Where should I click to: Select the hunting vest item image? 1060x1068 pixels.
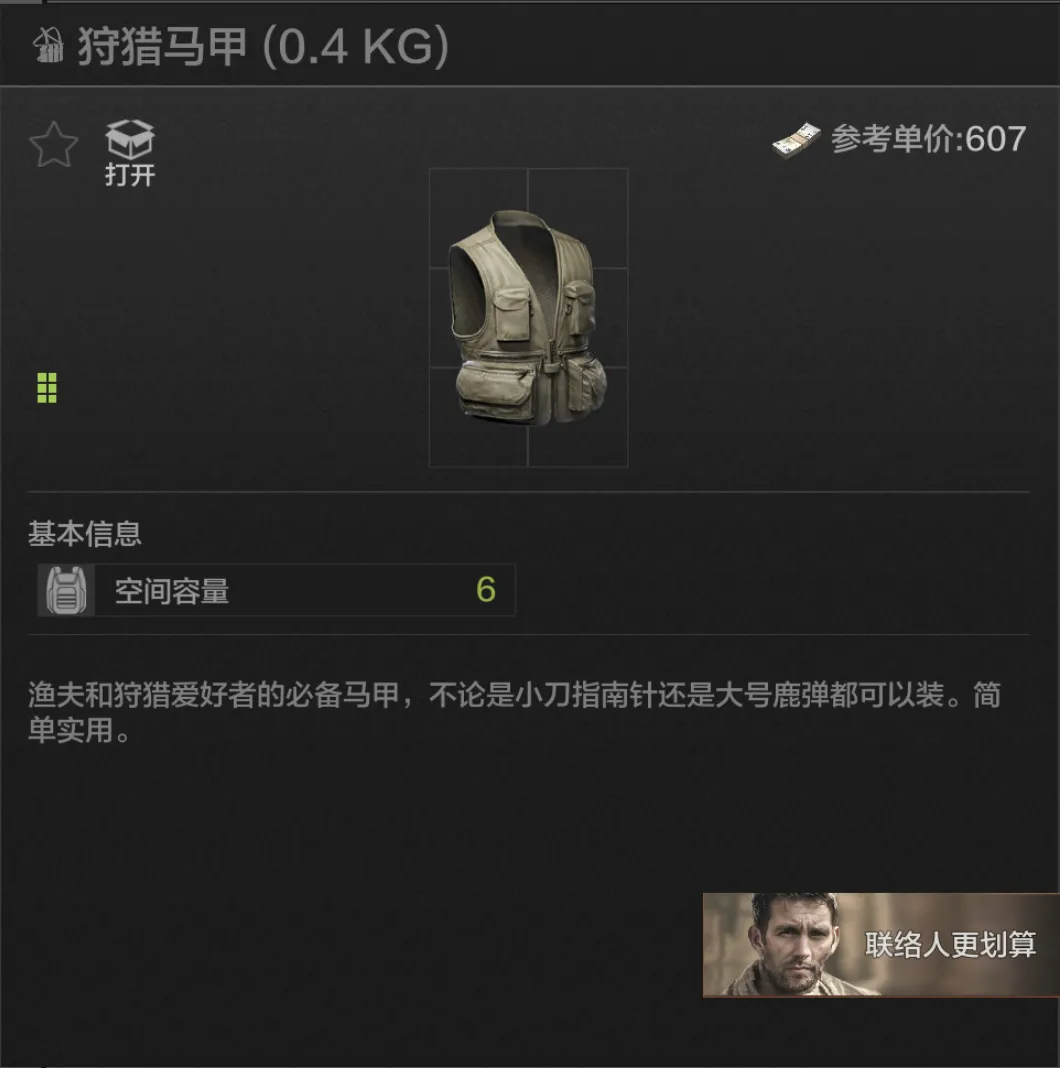pyautogui.click(x=527, y=318)
